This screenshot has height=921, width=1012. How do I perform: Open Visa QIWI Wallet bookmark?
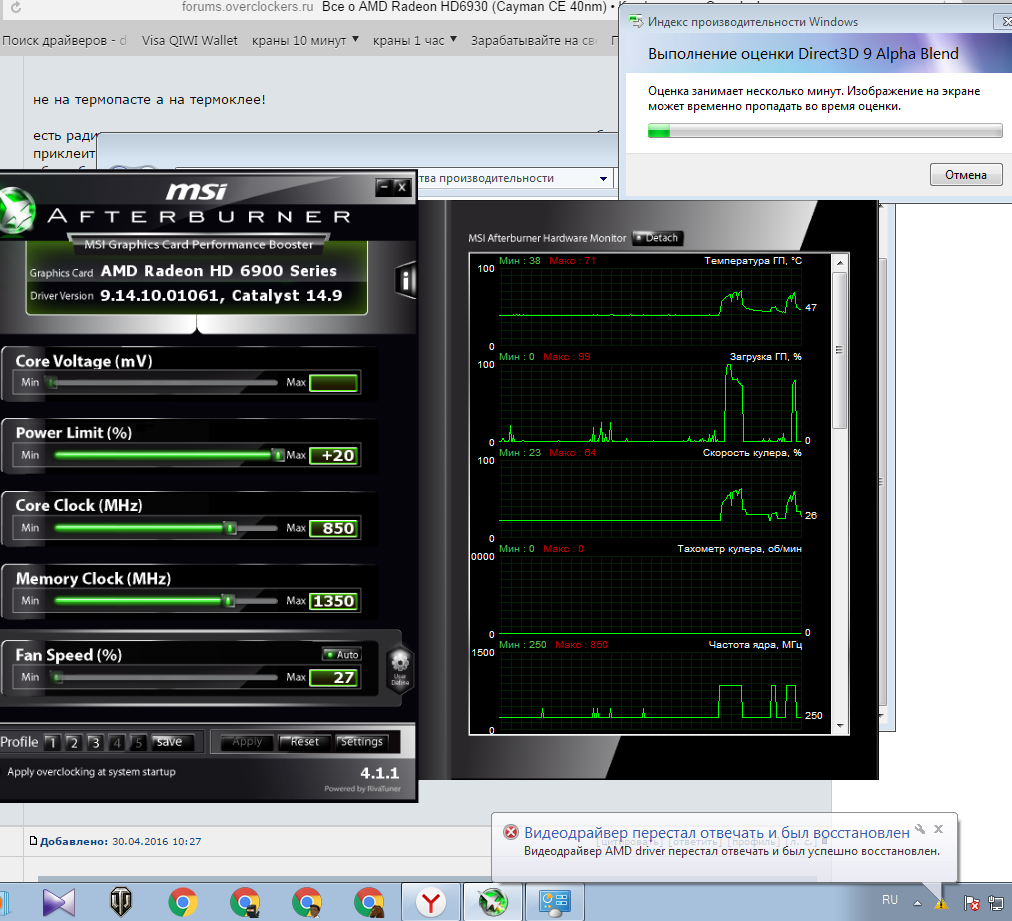tap(189, 40)
